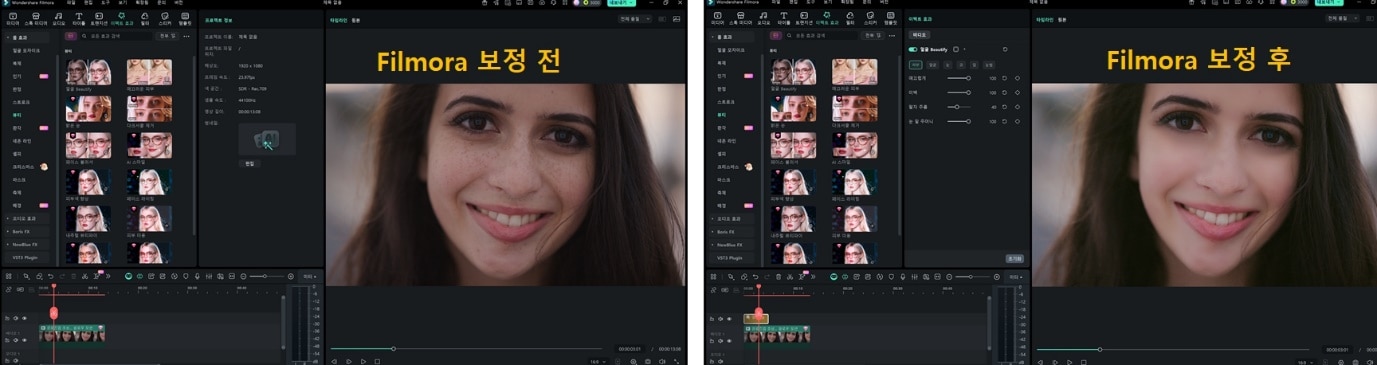1377x365 pixels.
Task: Click the 초기화 reset button in right effects panel
Action: click(x=1014, y=258)
